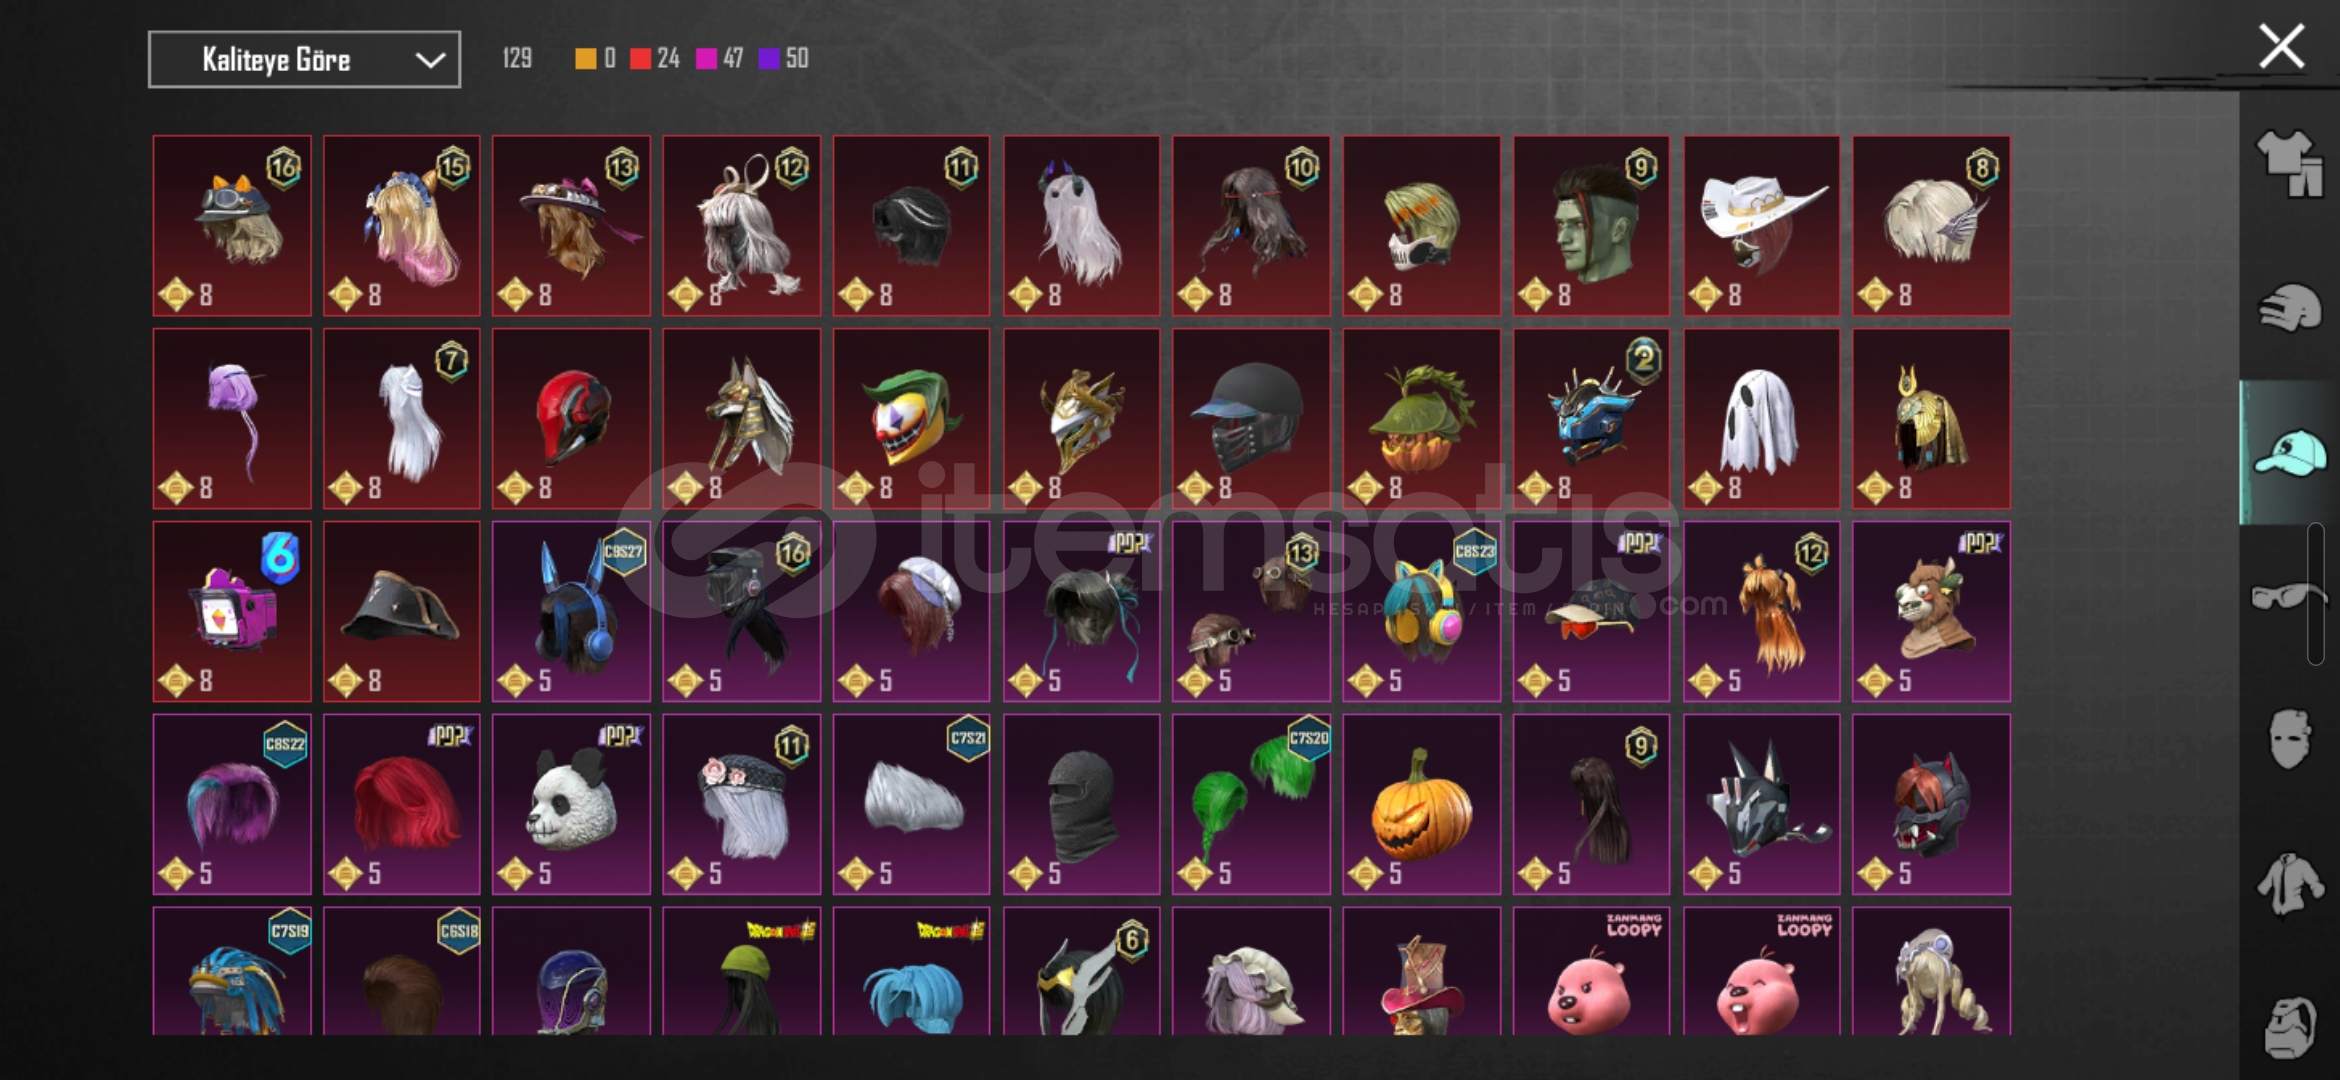Select the helmet category icon

coord(2290,307)
